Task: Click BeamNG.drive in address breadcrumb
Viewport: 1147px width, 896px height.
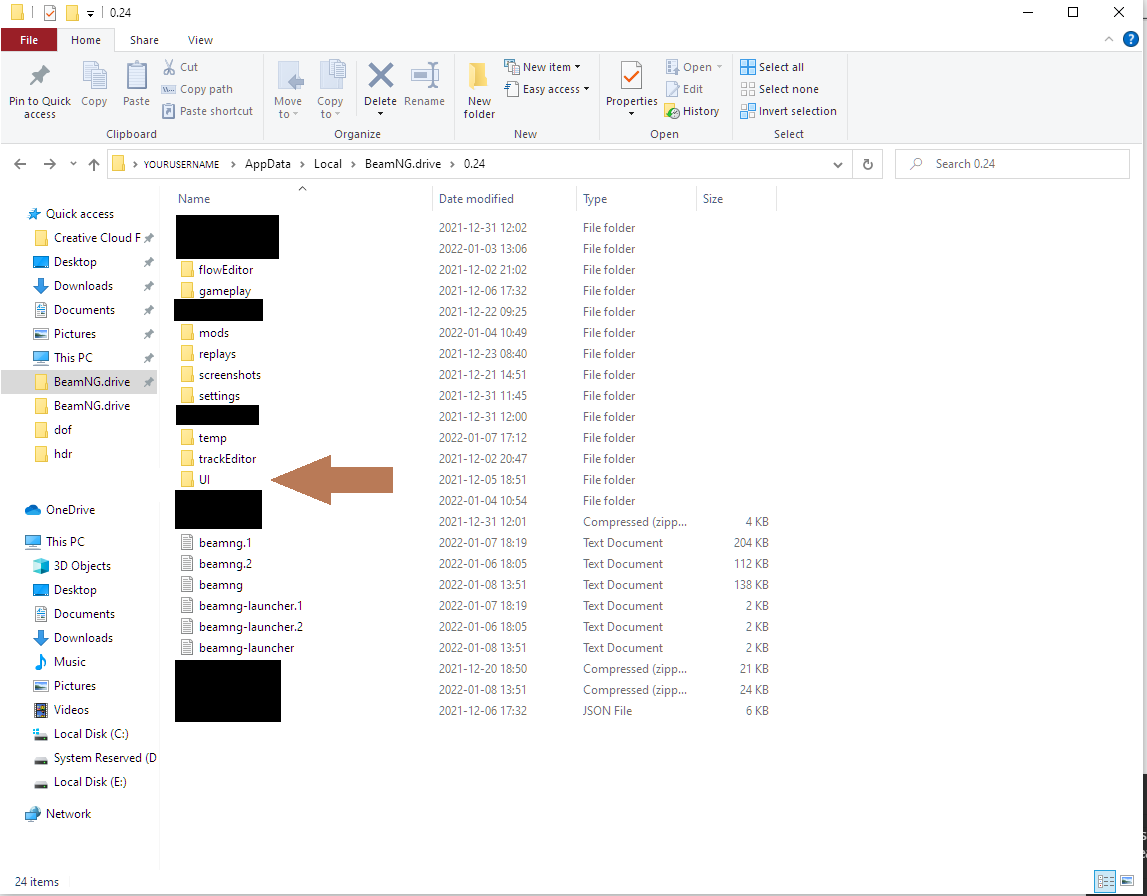Action: click(x=403, y=164)
